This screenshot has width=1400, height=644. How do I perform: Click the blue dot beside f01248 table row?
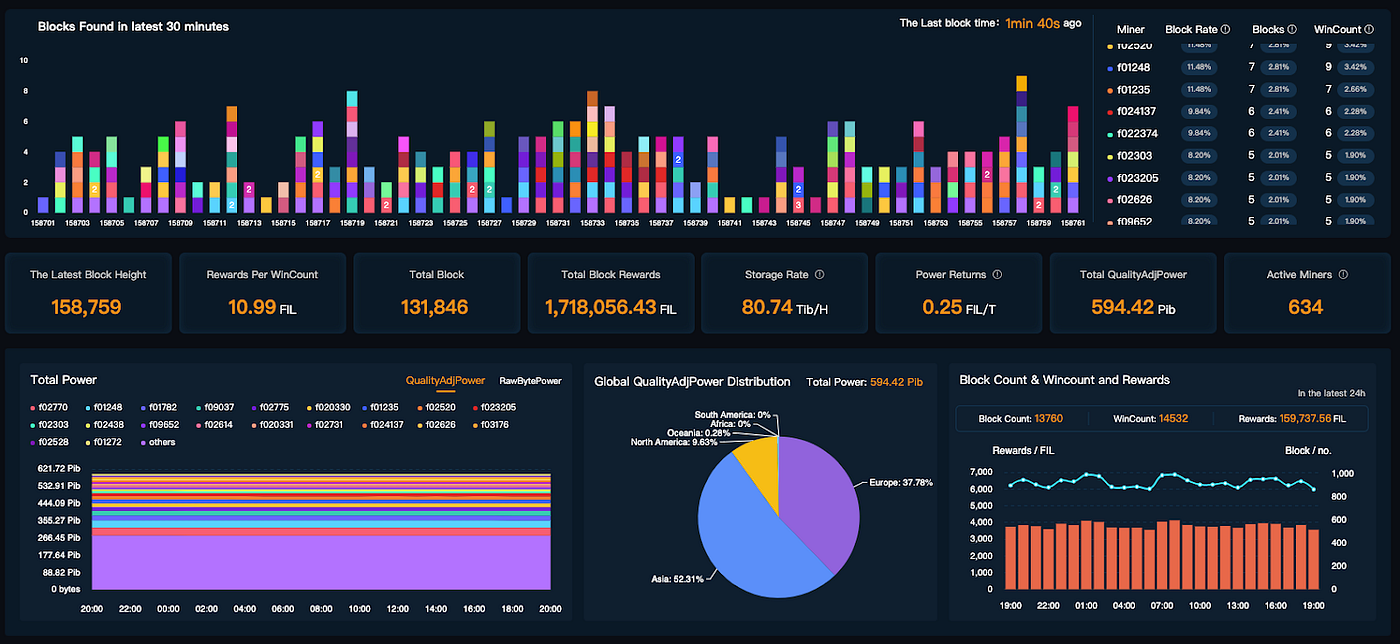tap(1110, 68)
